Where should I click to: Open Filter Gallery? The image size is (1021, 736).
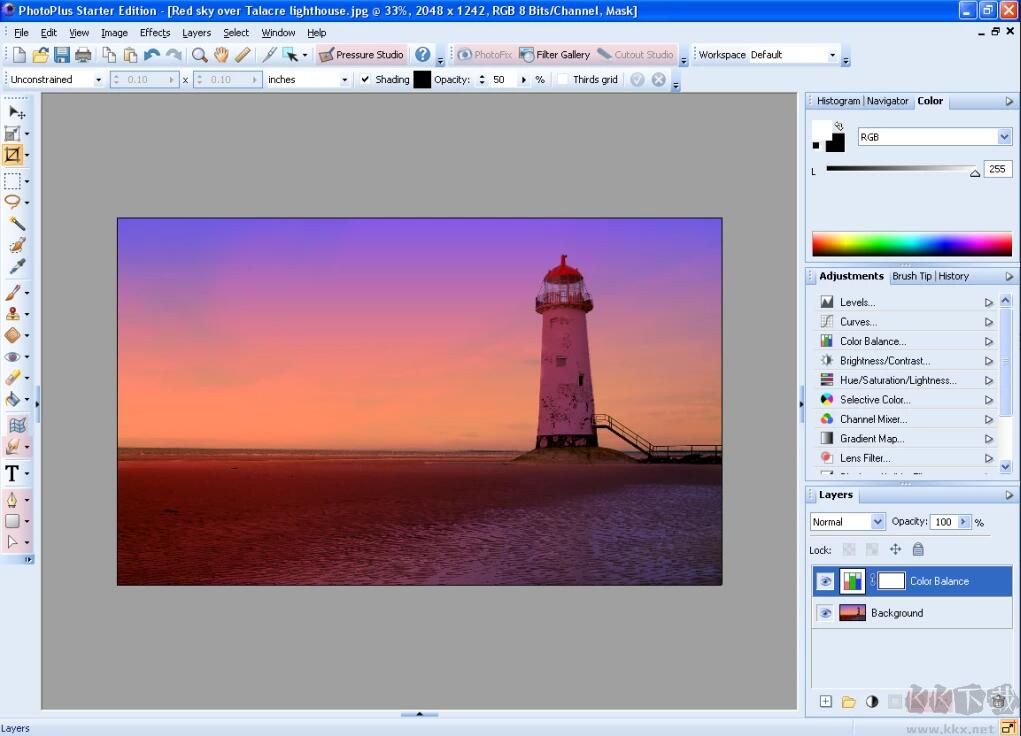tap(554, 55)
